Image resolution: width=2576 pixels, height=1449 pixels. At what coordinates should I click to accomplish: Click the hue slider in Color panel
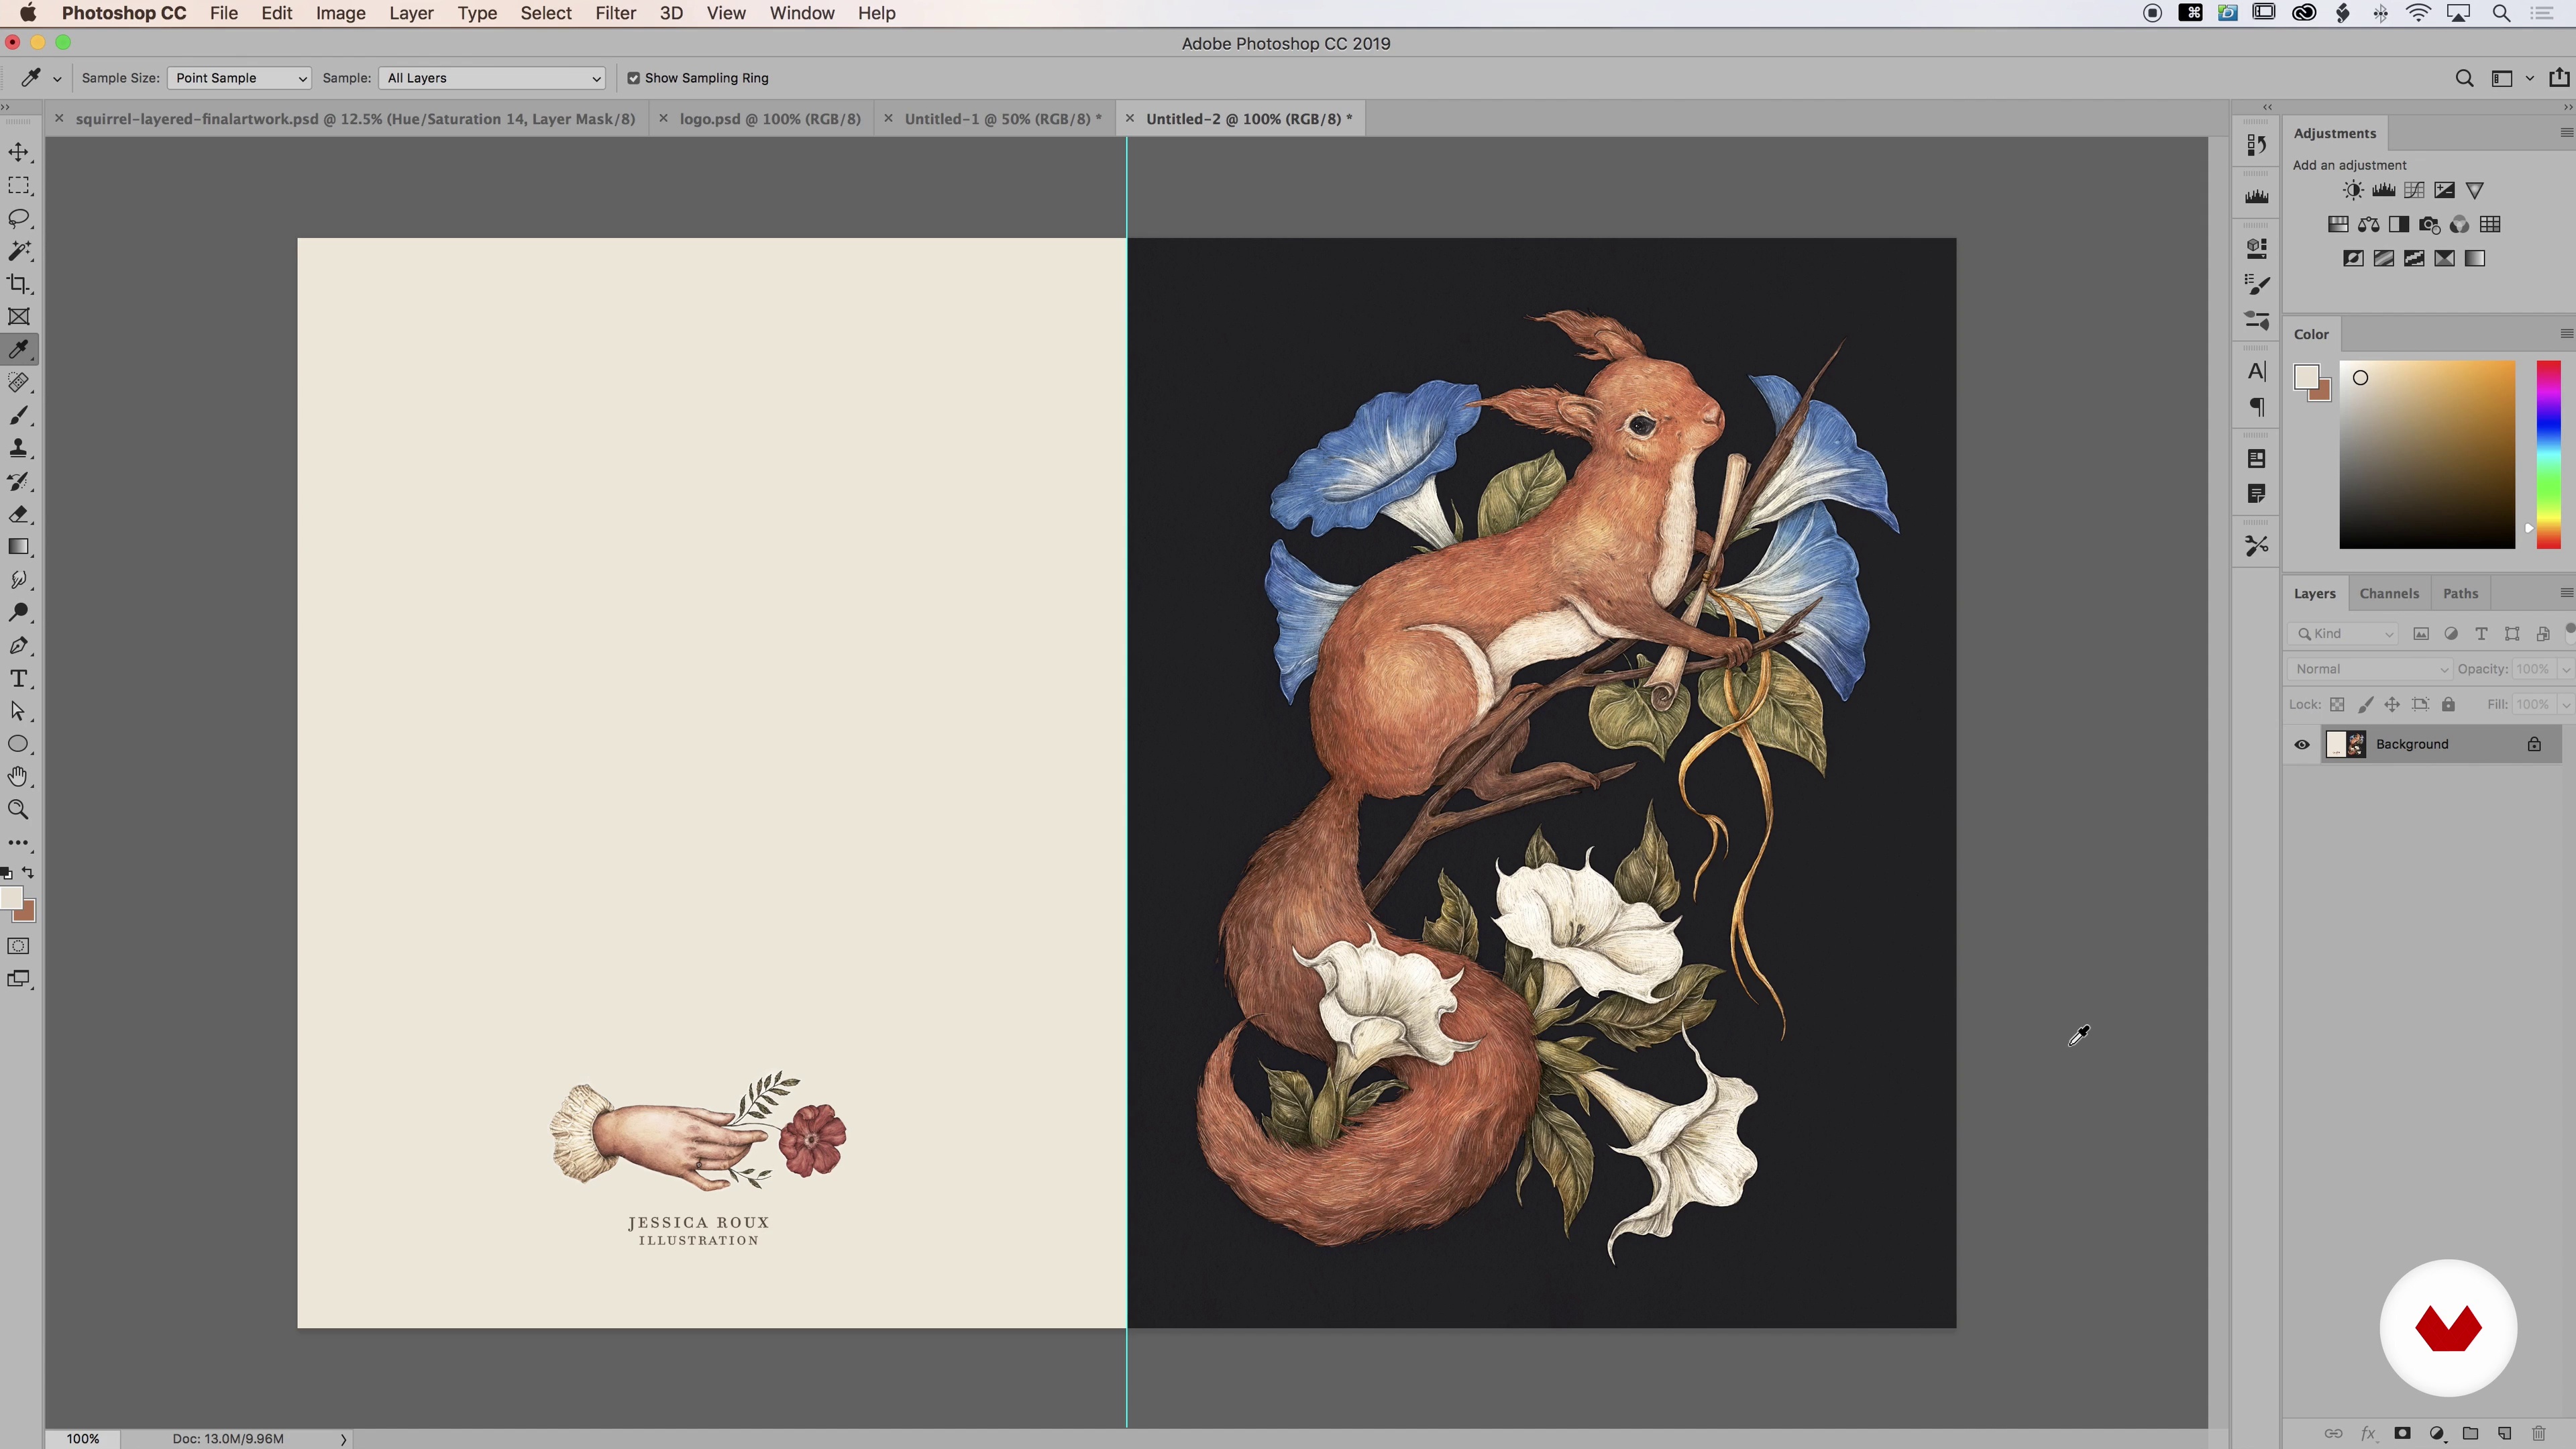(x=2548, y=455)
